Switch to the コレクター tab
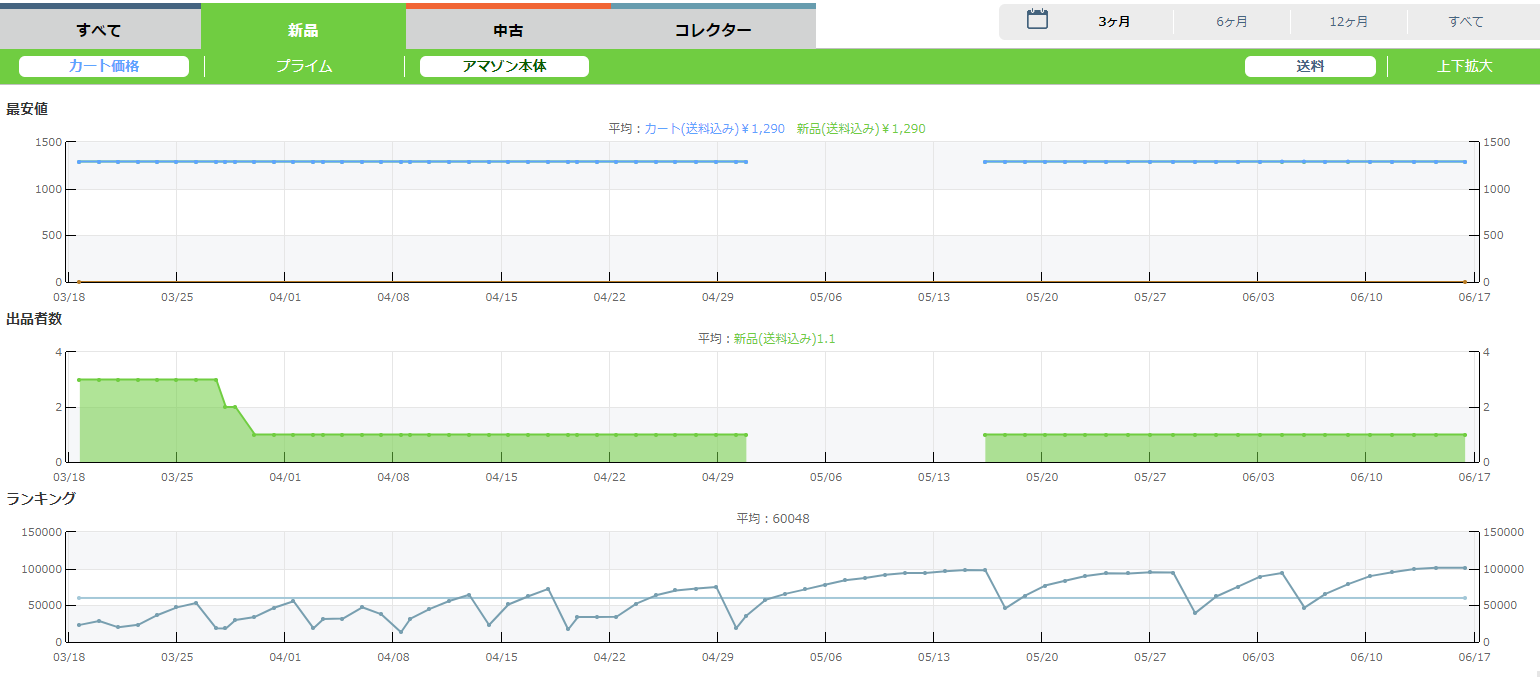This screenshot has width=1540, height=677. [x=713, y=29]
